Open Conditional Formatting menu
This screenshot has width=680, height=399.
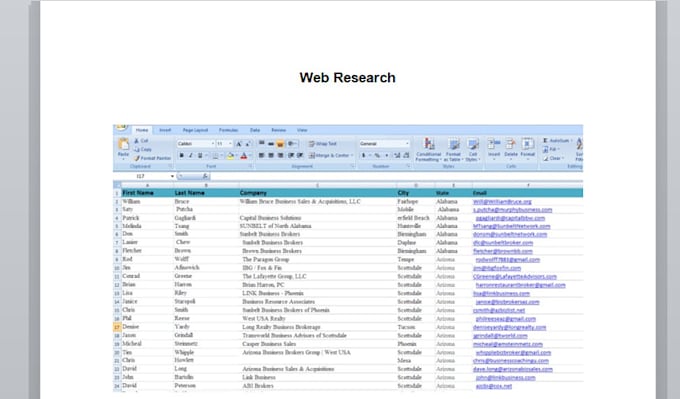428,150
